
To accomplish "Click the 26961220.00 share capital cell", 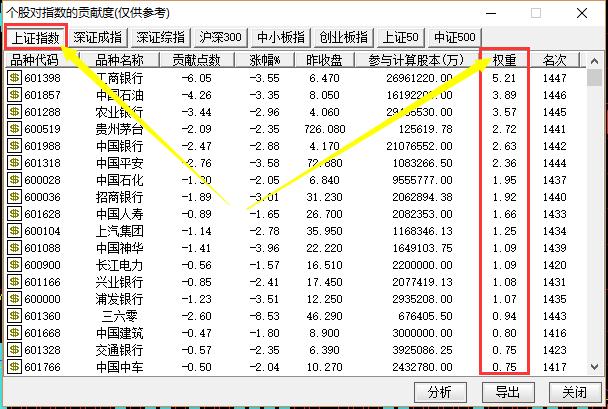I will click(420, 78).
